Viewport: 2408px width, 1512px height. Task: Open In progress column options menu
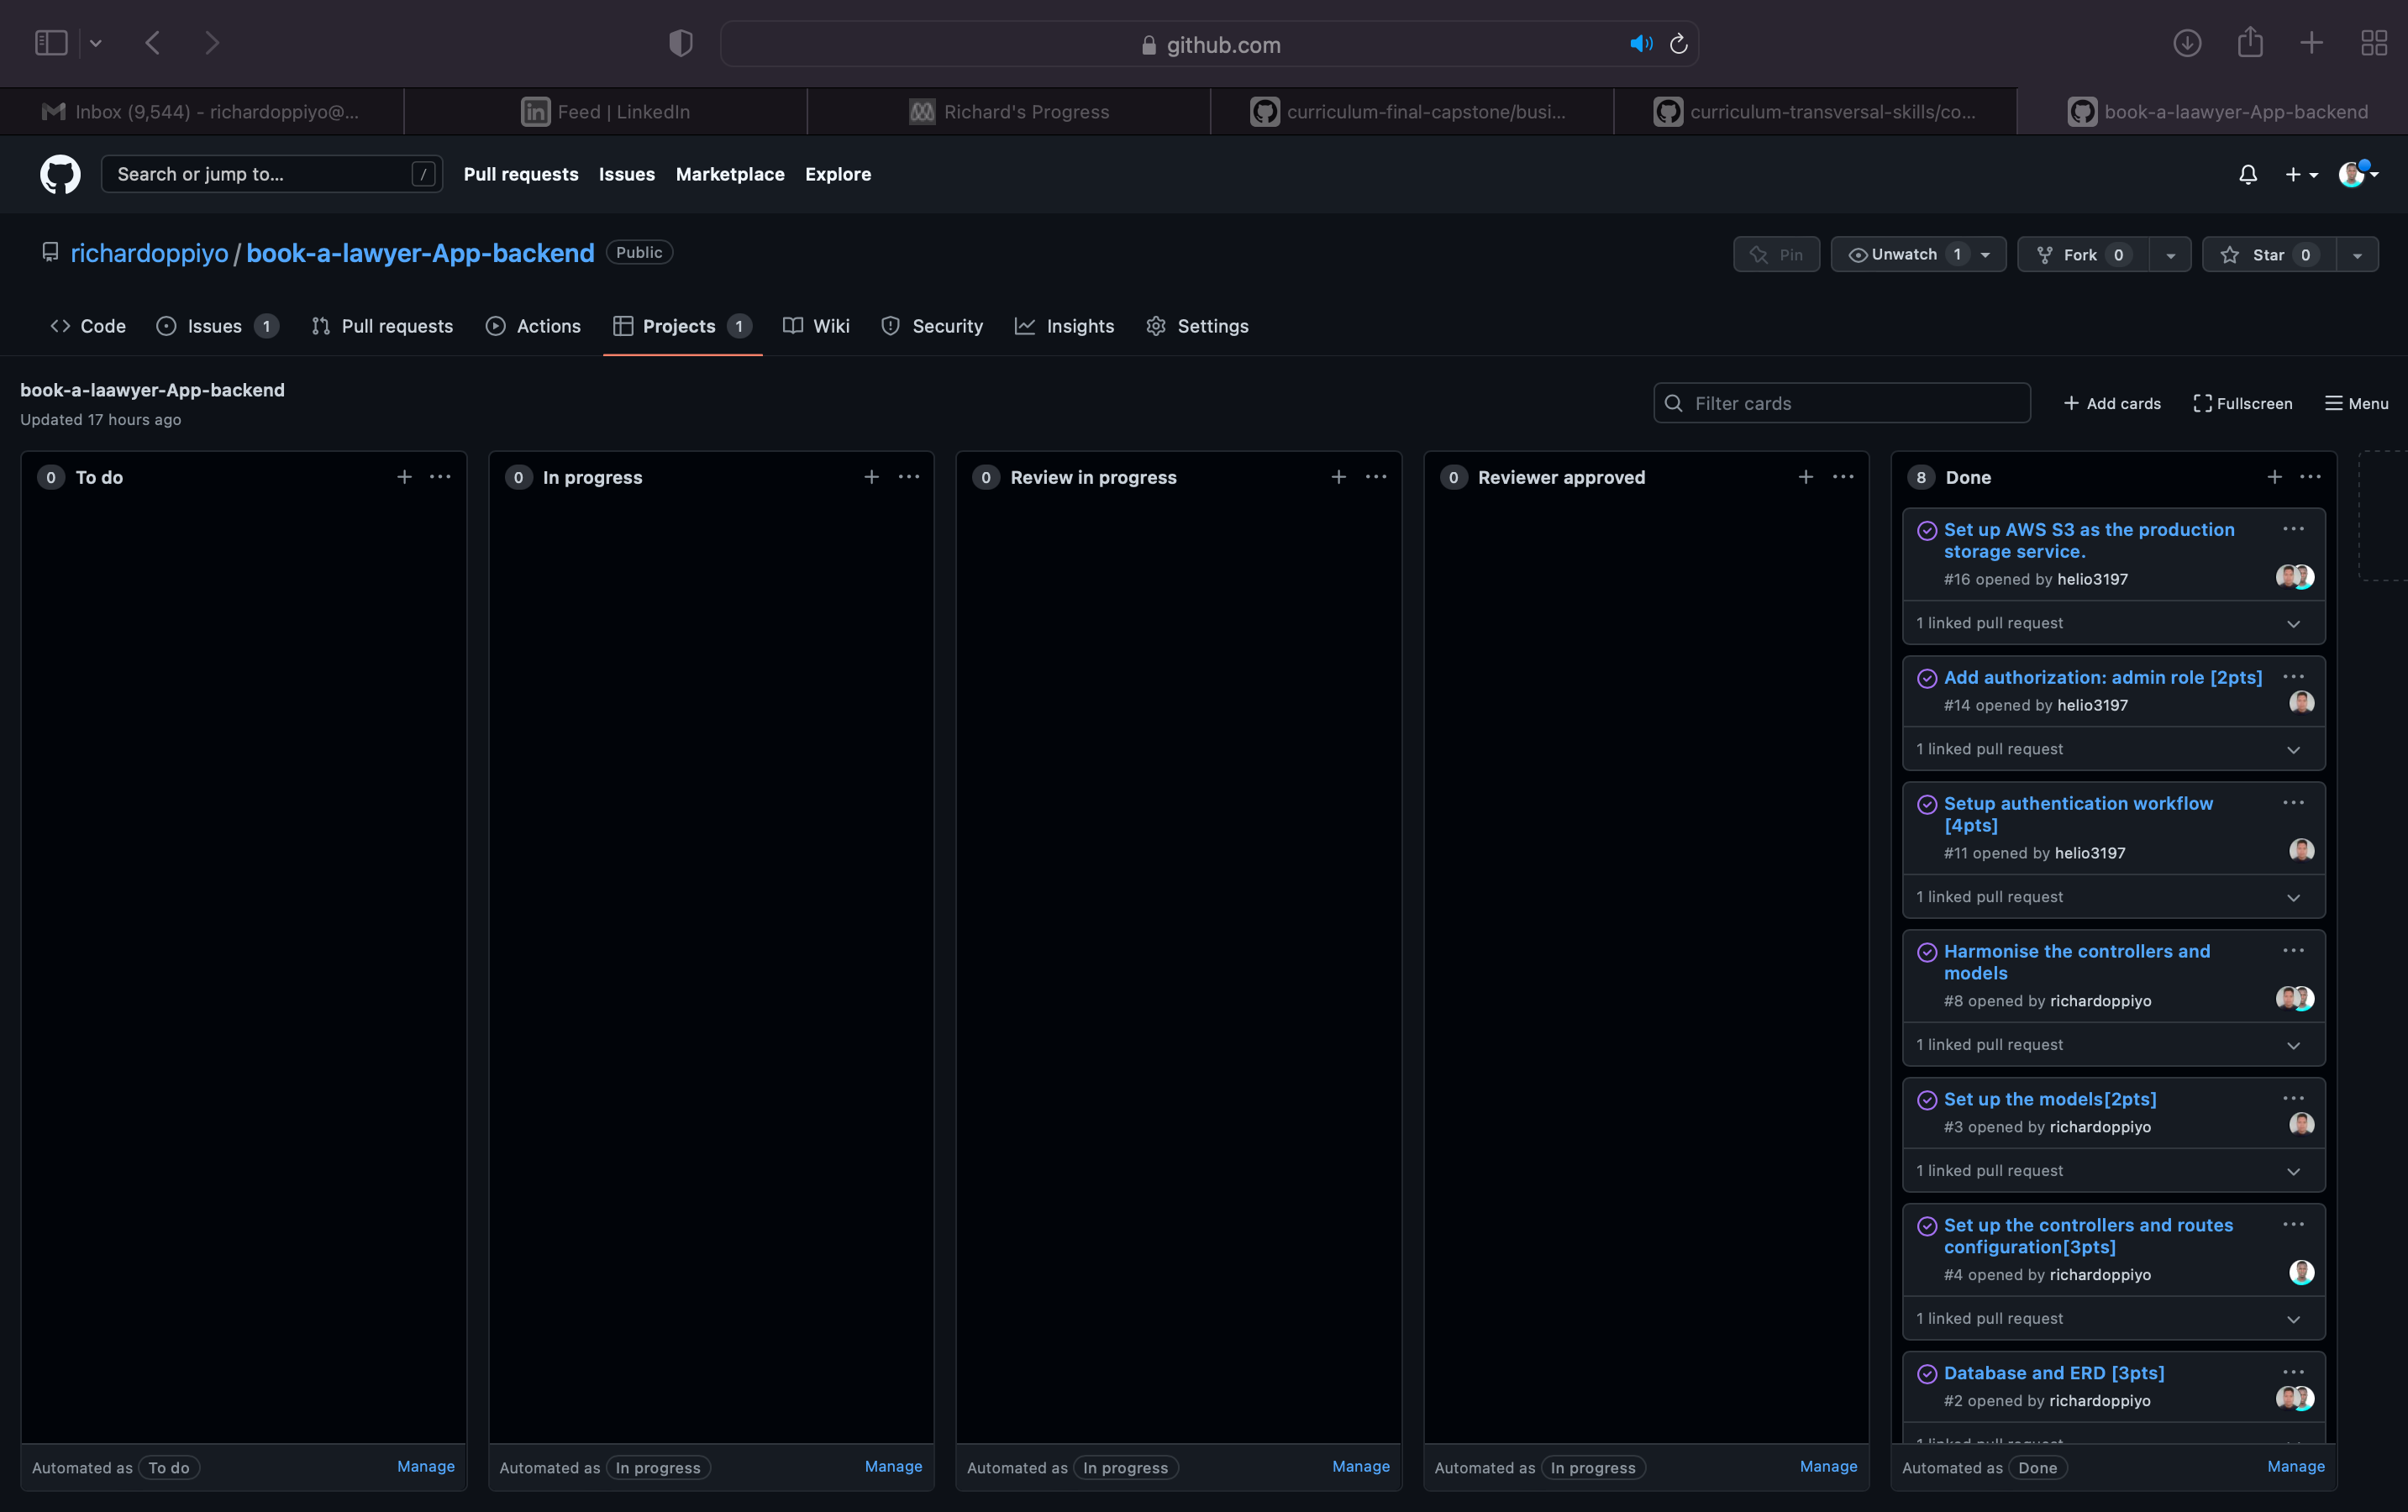pyautogui.click(x=908, y=477)
